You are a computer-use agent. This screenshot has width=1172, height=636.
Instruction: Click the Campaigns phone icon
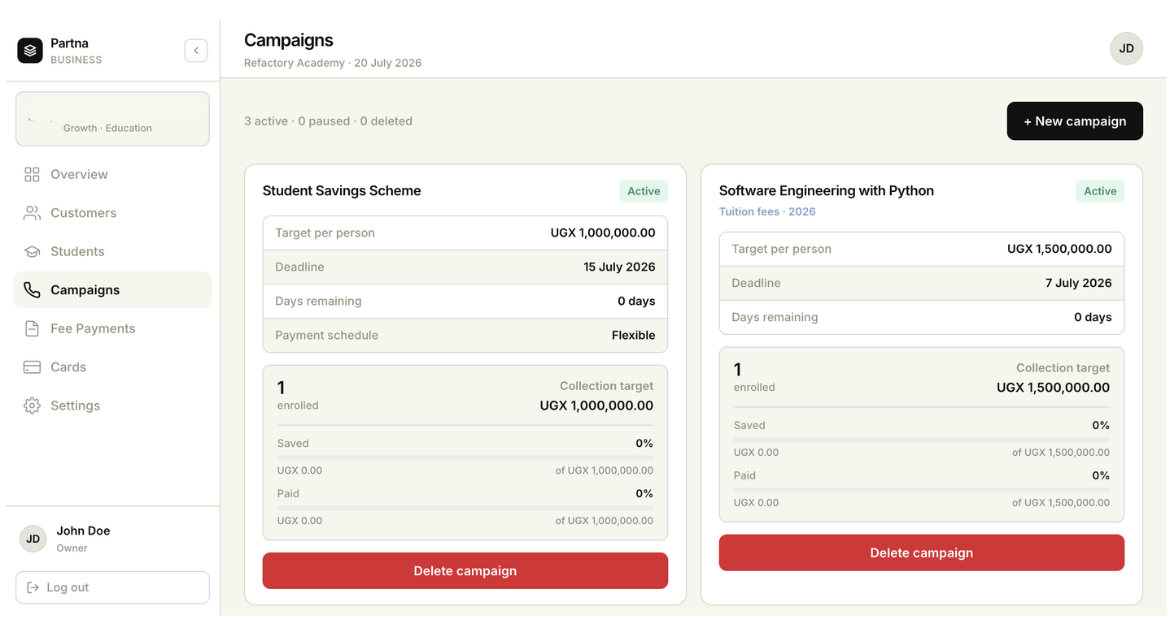point(31,290)
